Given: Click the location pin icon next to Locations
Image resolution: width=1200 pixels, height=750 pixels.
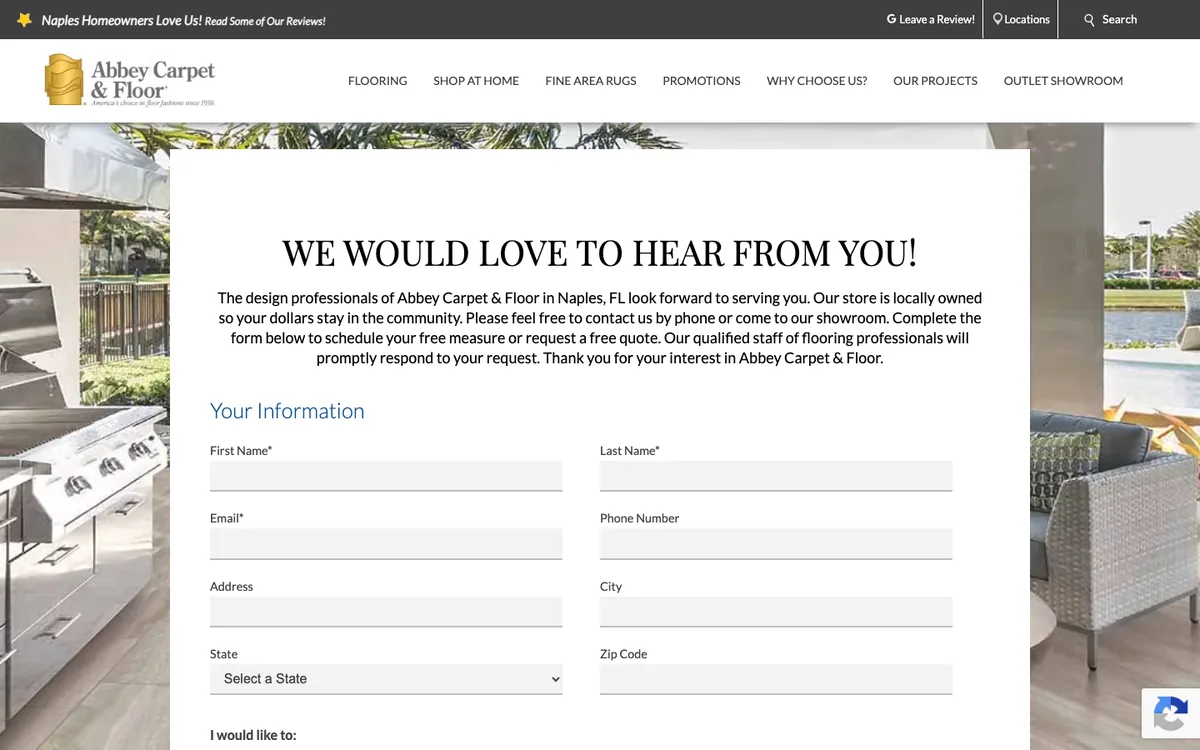Looking at the screenshot, I should point(997,19).
